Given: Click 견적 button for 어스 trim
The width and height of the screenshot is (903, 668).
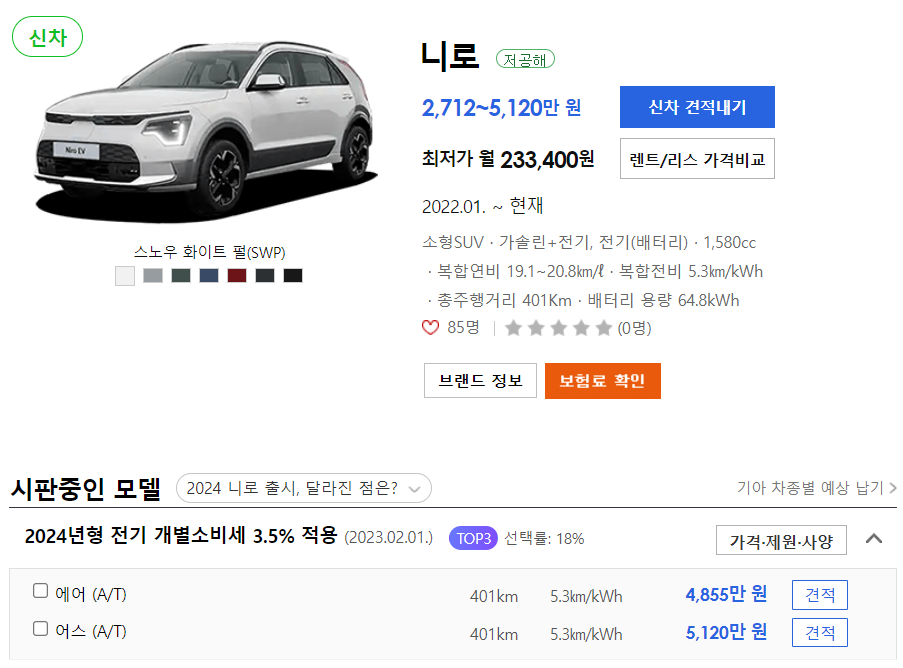Looking at the screenshot, I should [819, 632].
